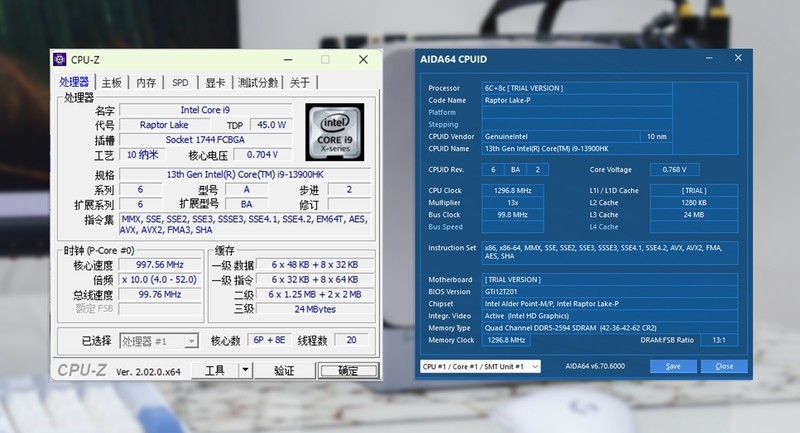Minimize the AIDA64 CPUID window
800x433 pixels.
(x=709, y=58)
